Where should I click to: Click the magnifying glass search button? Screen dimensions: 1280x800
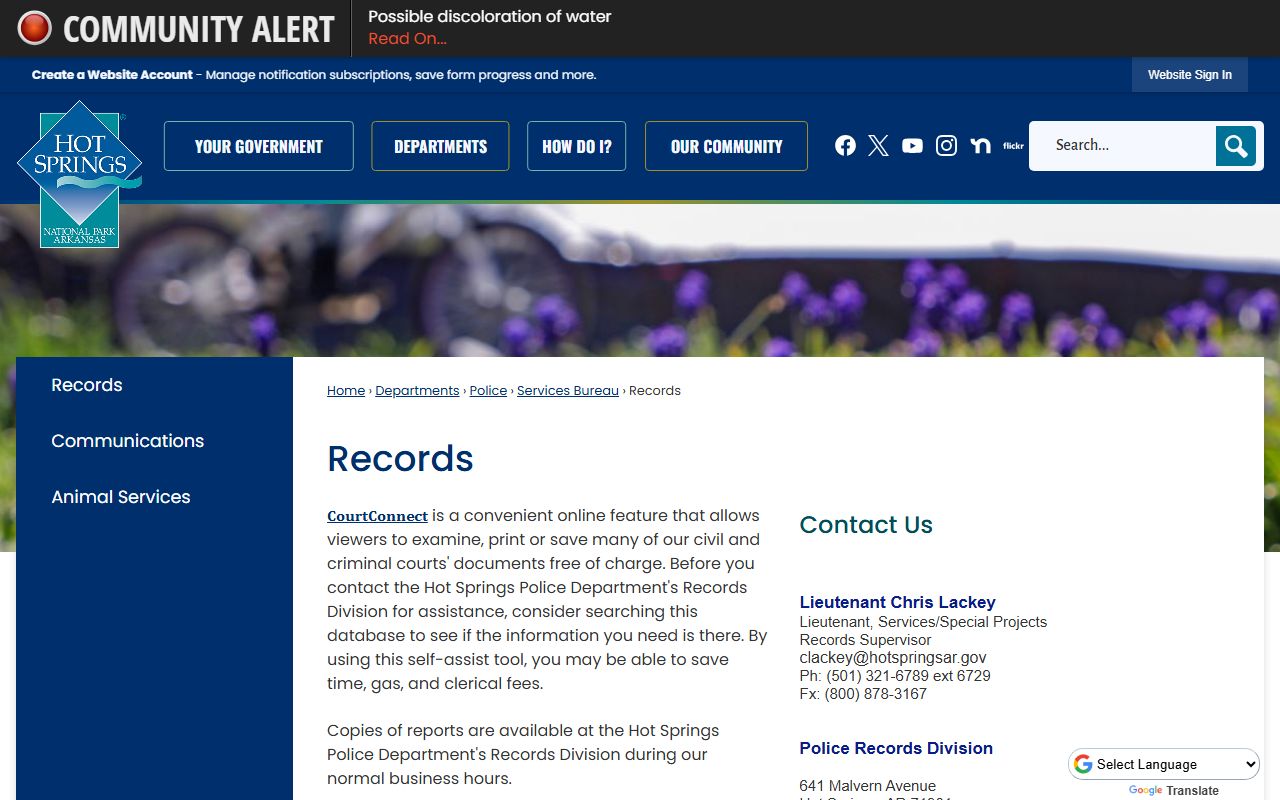[1236, 146]
